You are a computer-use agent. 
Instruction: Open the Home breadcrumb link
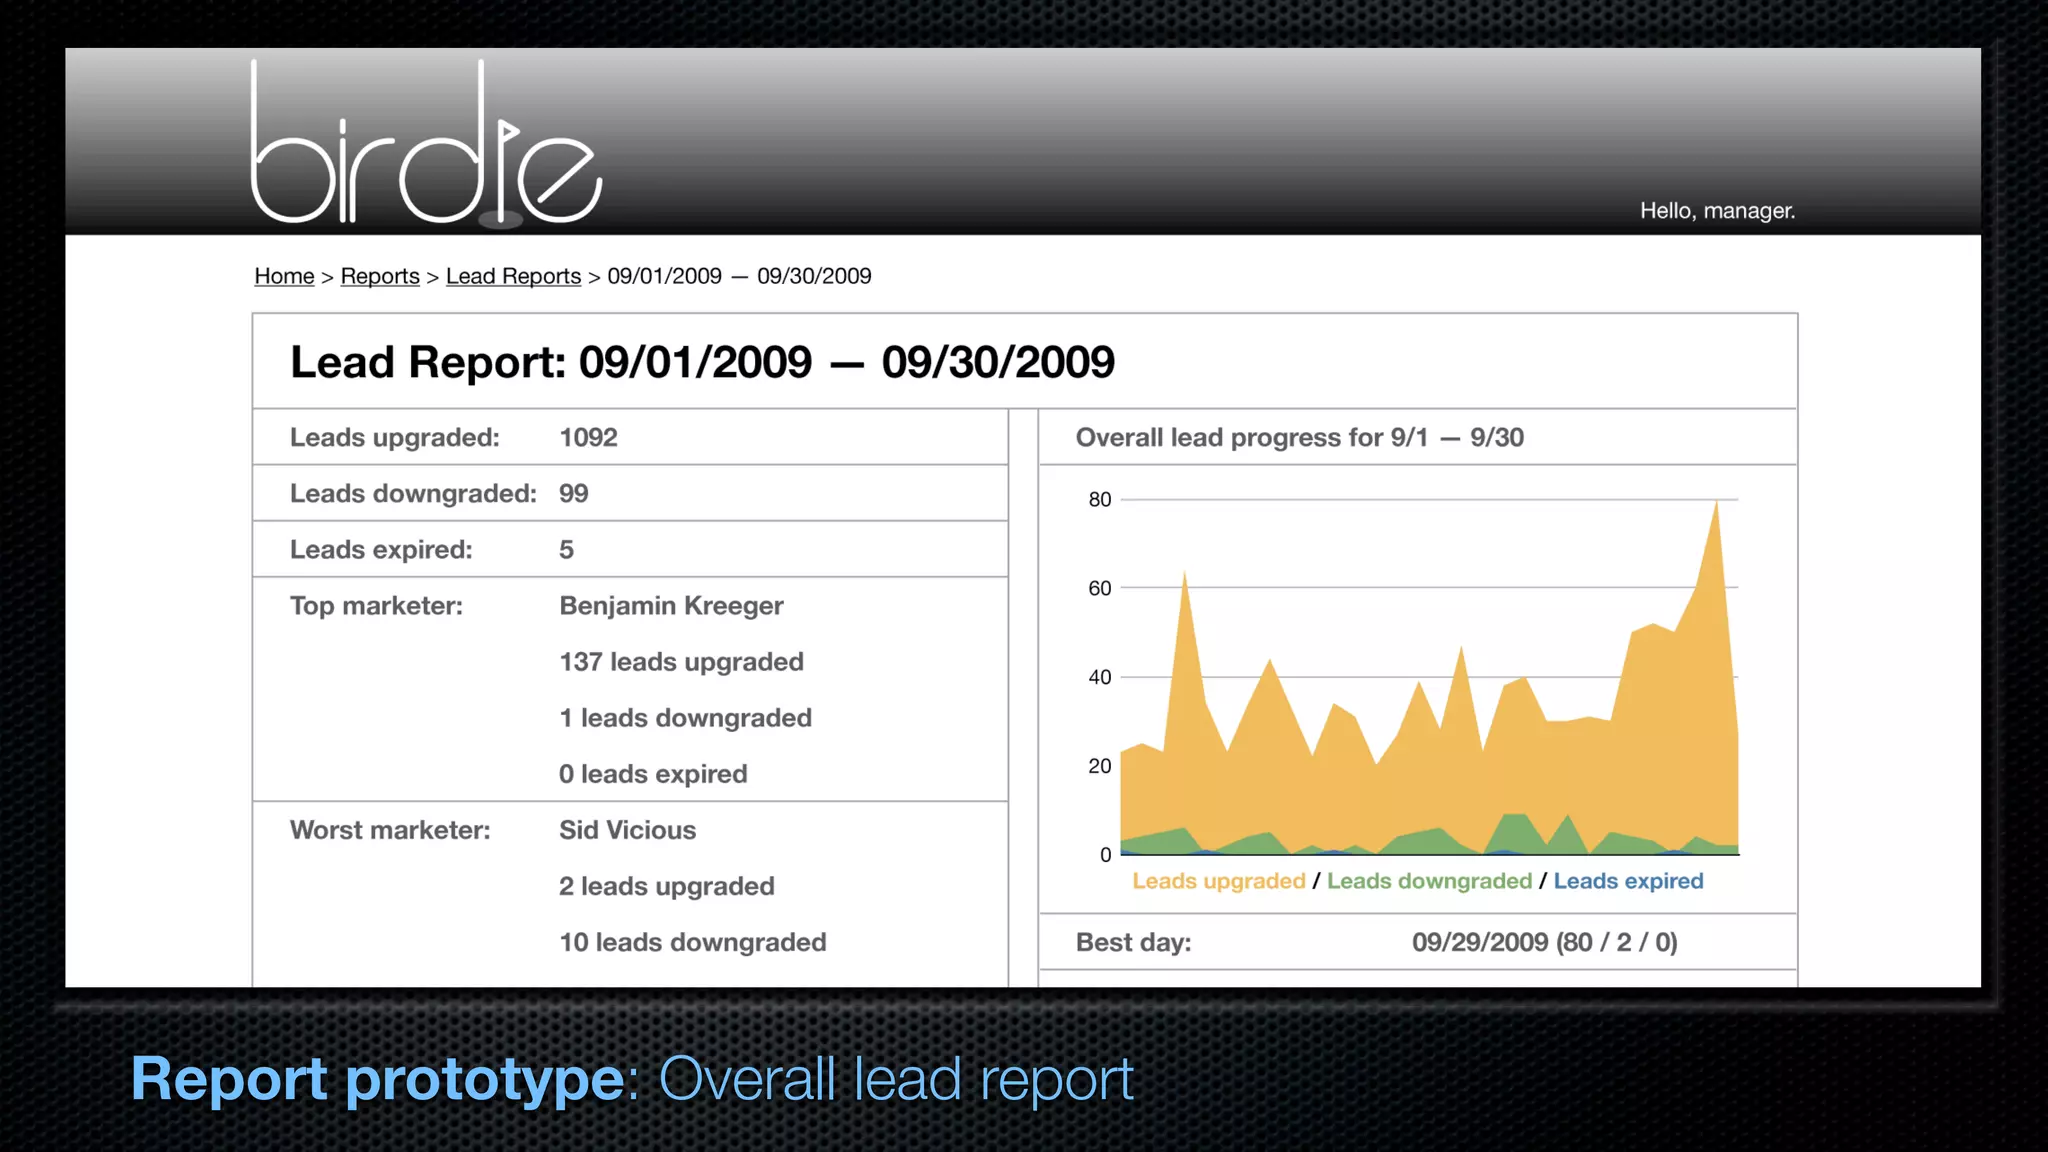(284, 276)
